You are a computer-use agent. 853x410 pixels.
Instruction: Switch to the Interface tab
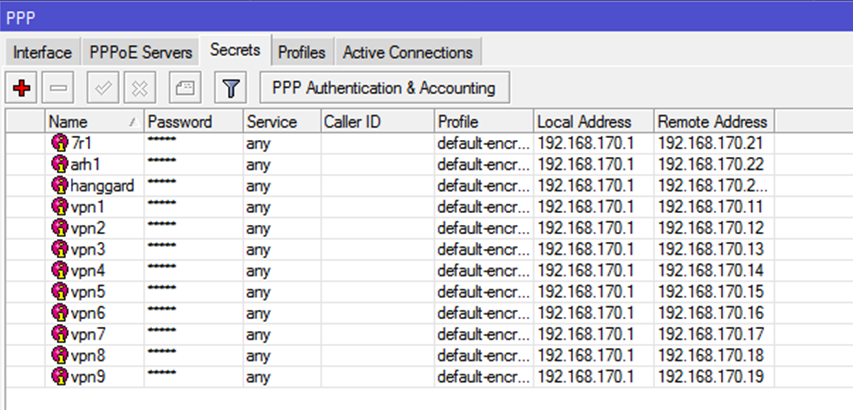[42, 52]
